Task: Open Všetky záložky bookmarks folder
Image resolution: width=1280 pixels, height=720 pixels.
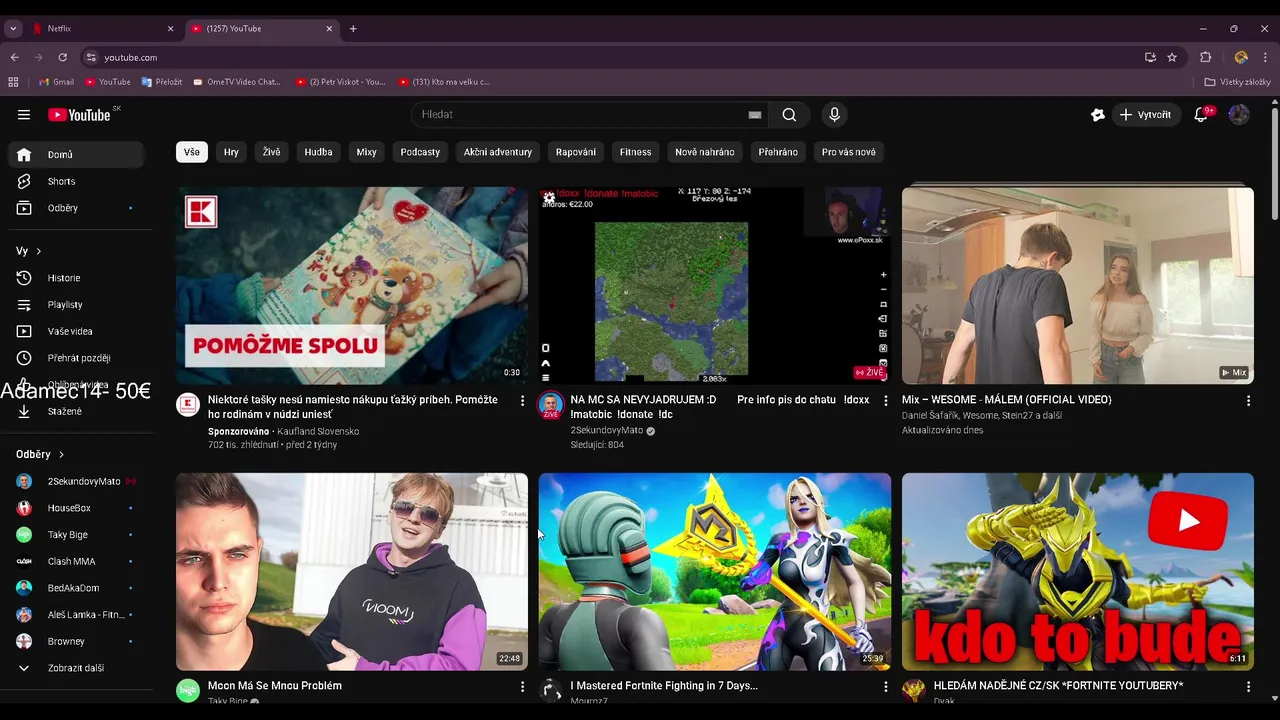Action: (x=1238, y=82)
